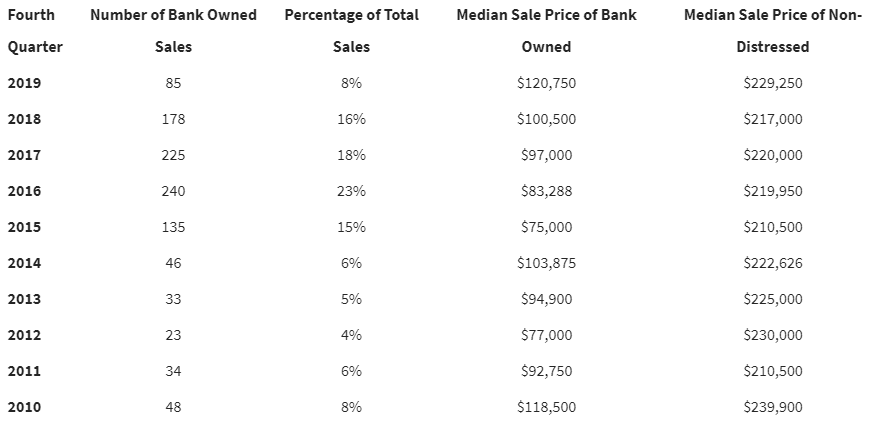Select the $120,750 median price cell

(547, 83)
